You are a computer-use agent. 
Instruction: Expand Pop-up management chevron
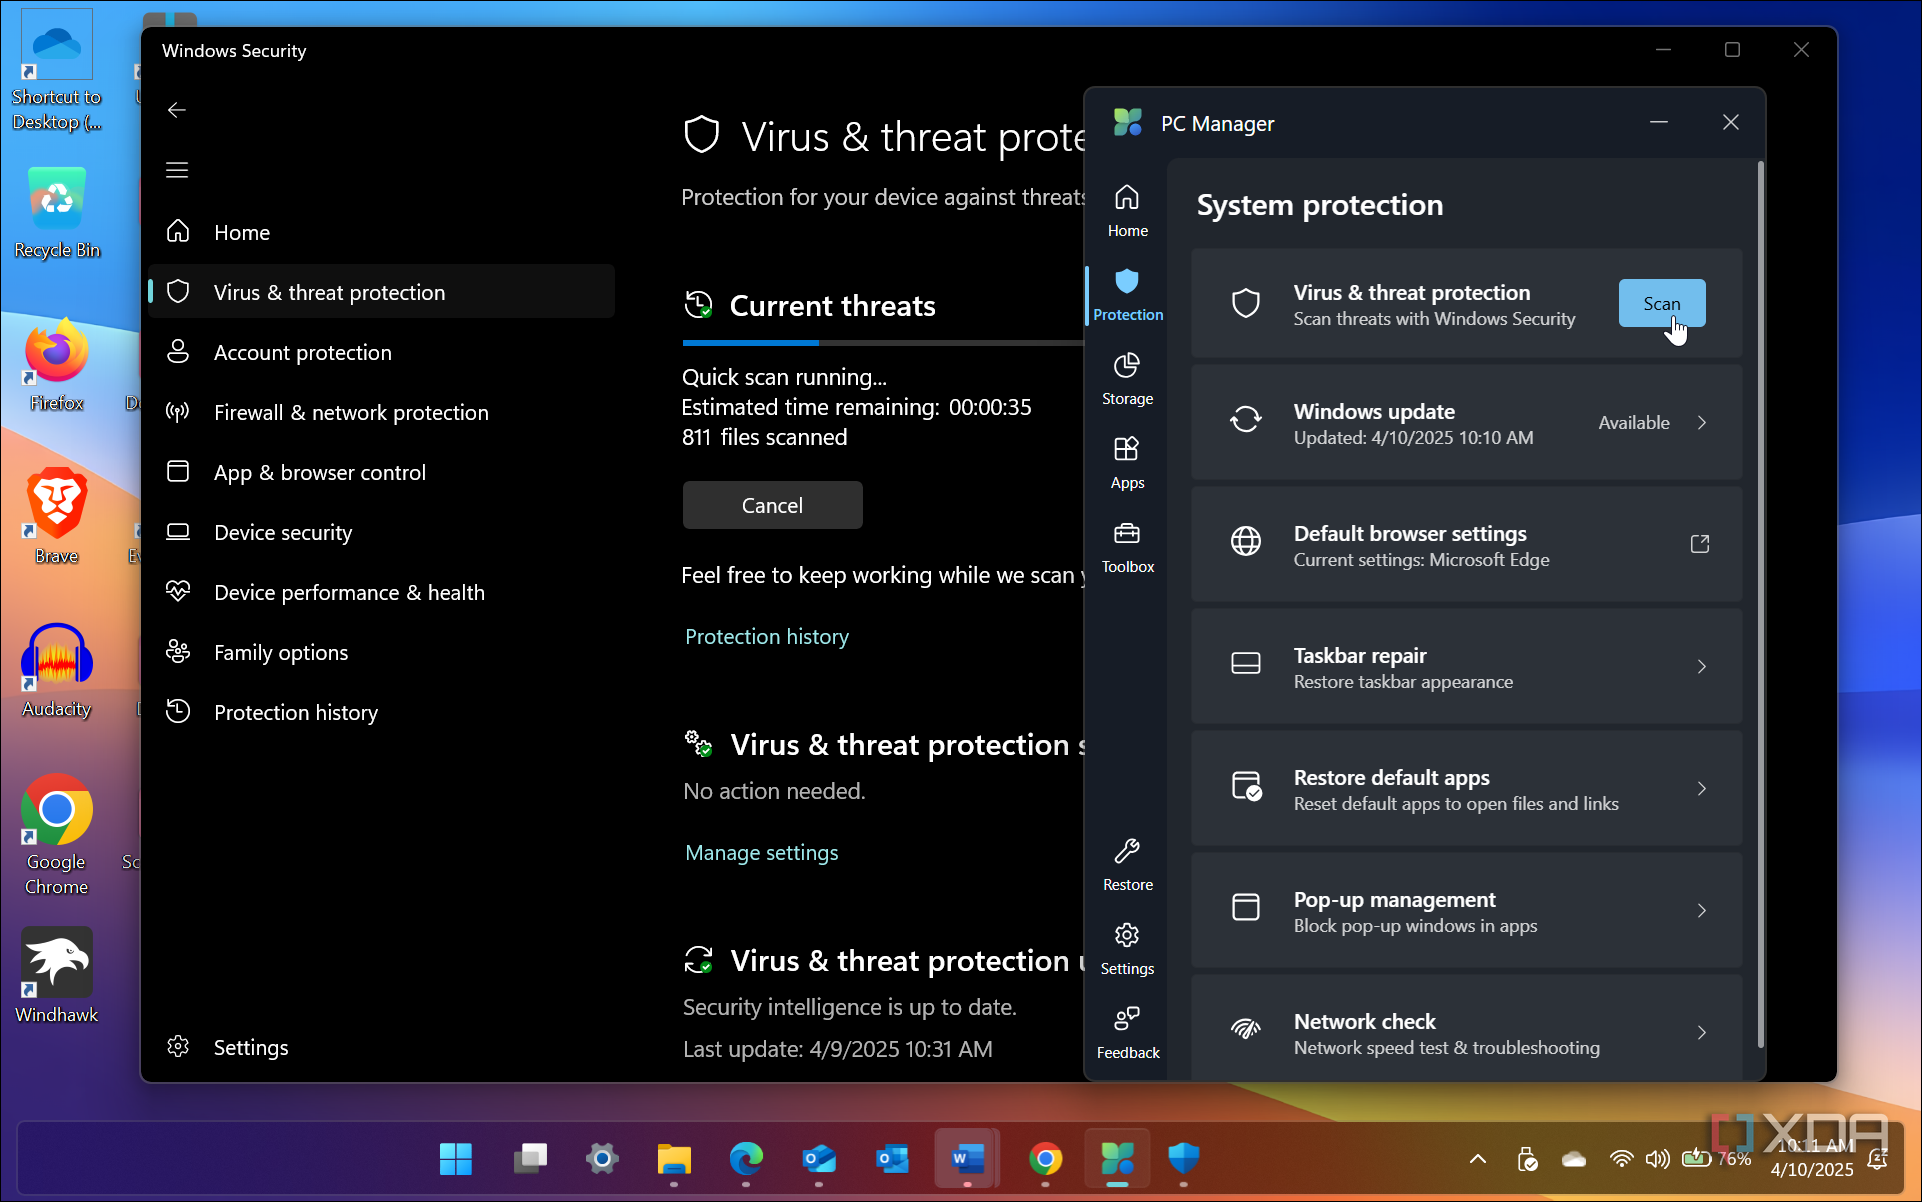pos(1701,911)
